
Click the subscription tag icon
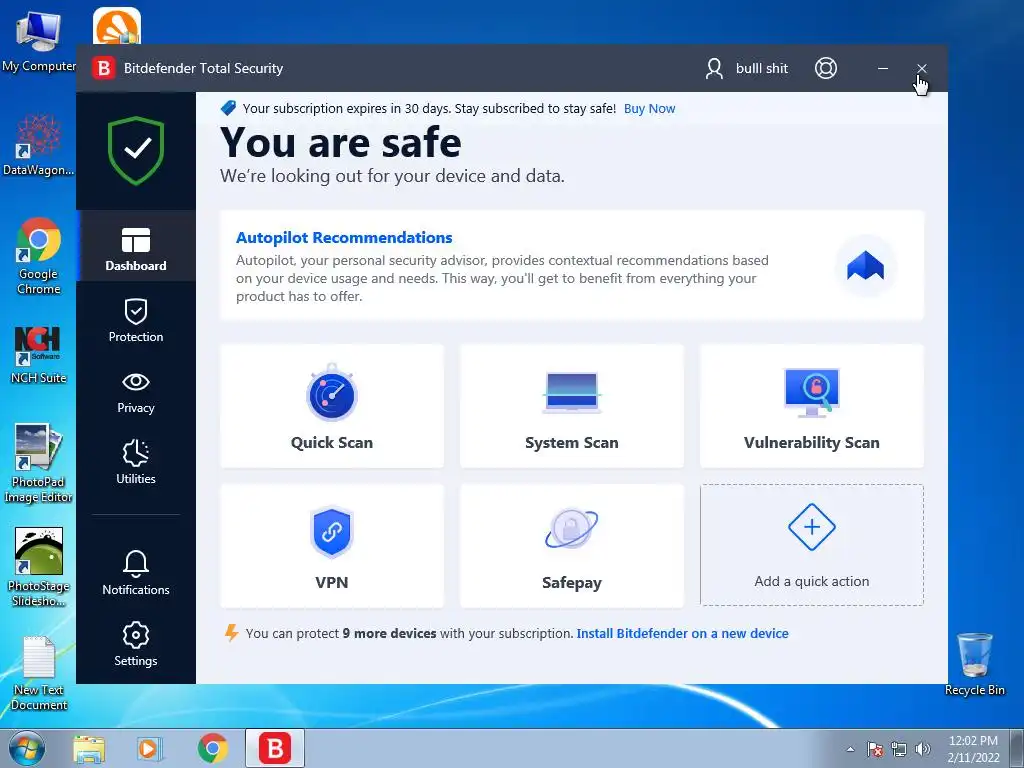229,108
